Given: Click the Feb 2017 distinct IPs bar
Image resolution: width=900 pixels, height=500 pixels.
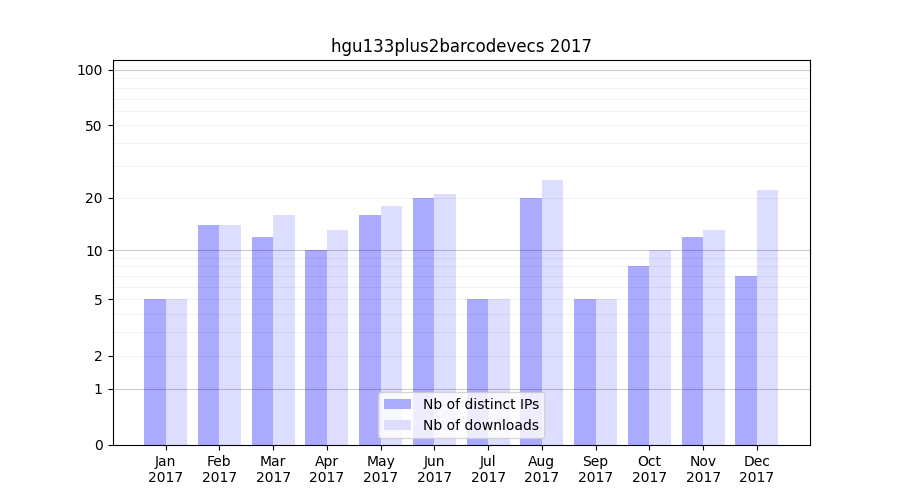Looking at the screenshot, I should click(208, 335).
